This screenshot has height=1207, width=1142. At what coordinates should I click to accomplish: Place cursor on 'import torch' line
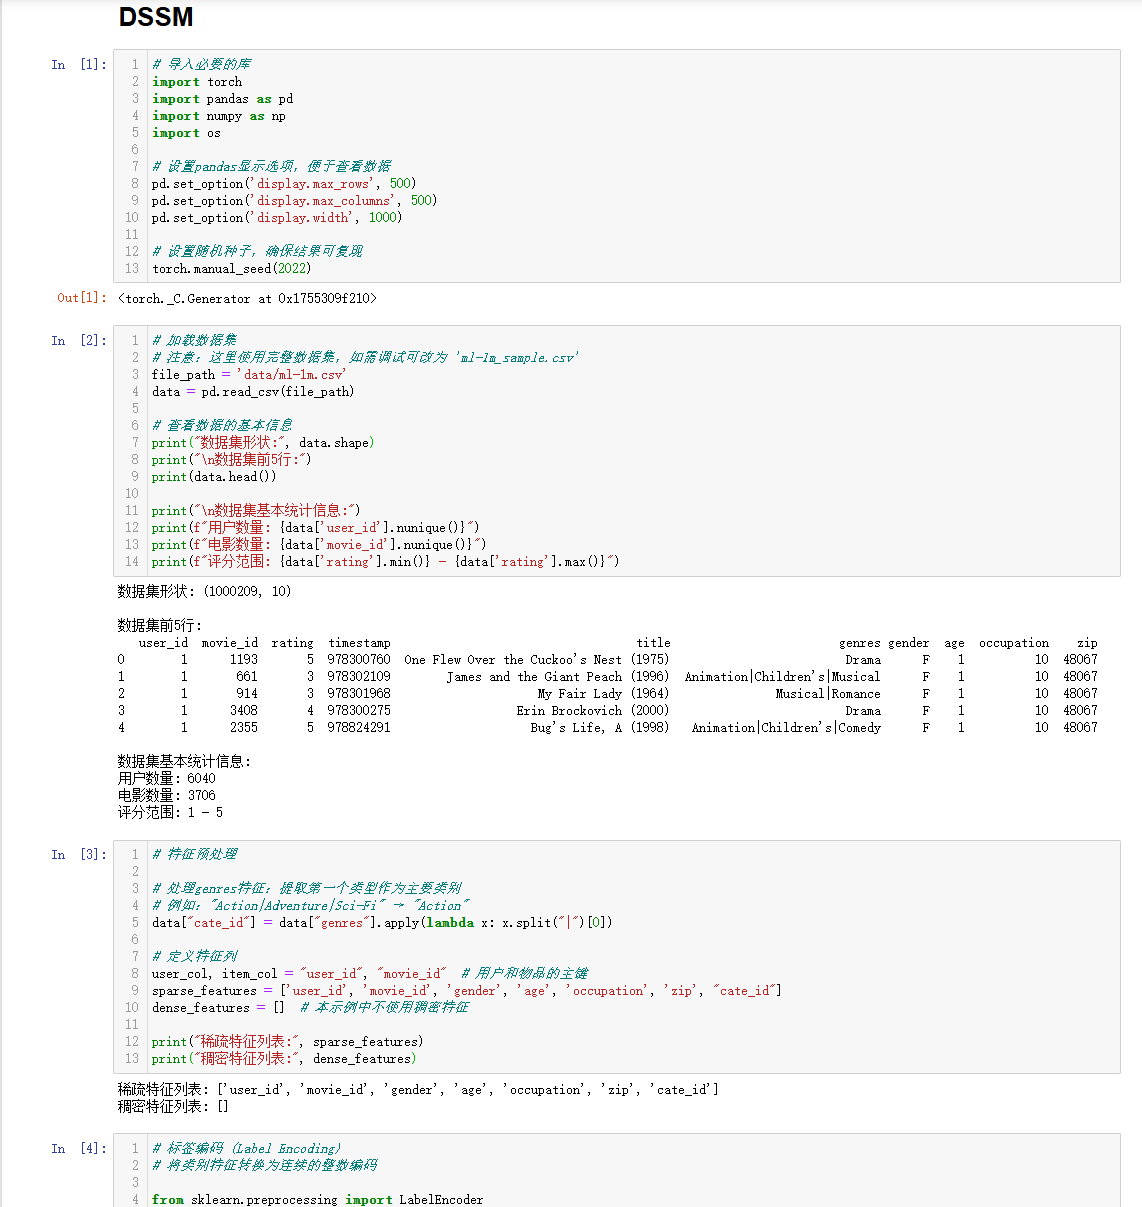pyautogui.click(x=197, y=82)
